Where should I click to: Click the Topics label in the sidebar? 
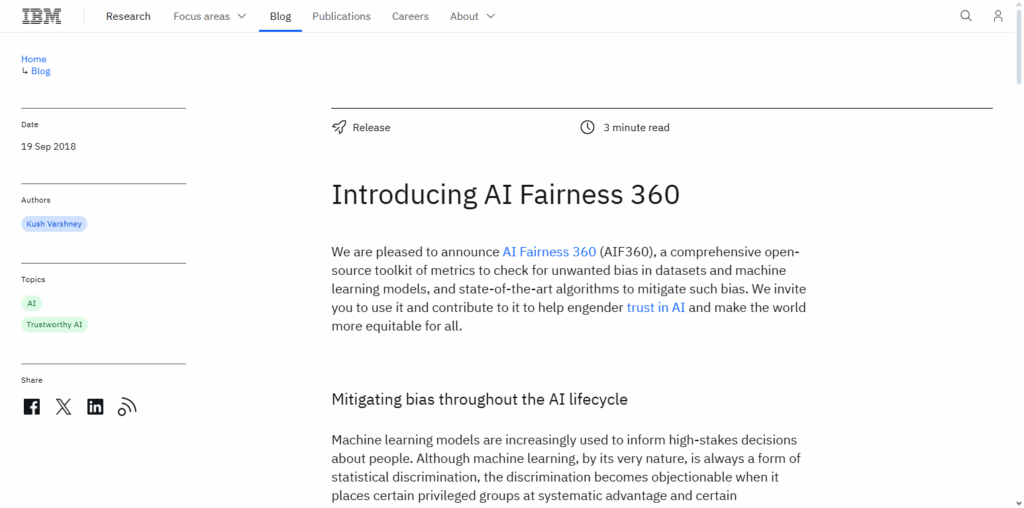pyautogui.click(x=33, y=279)
